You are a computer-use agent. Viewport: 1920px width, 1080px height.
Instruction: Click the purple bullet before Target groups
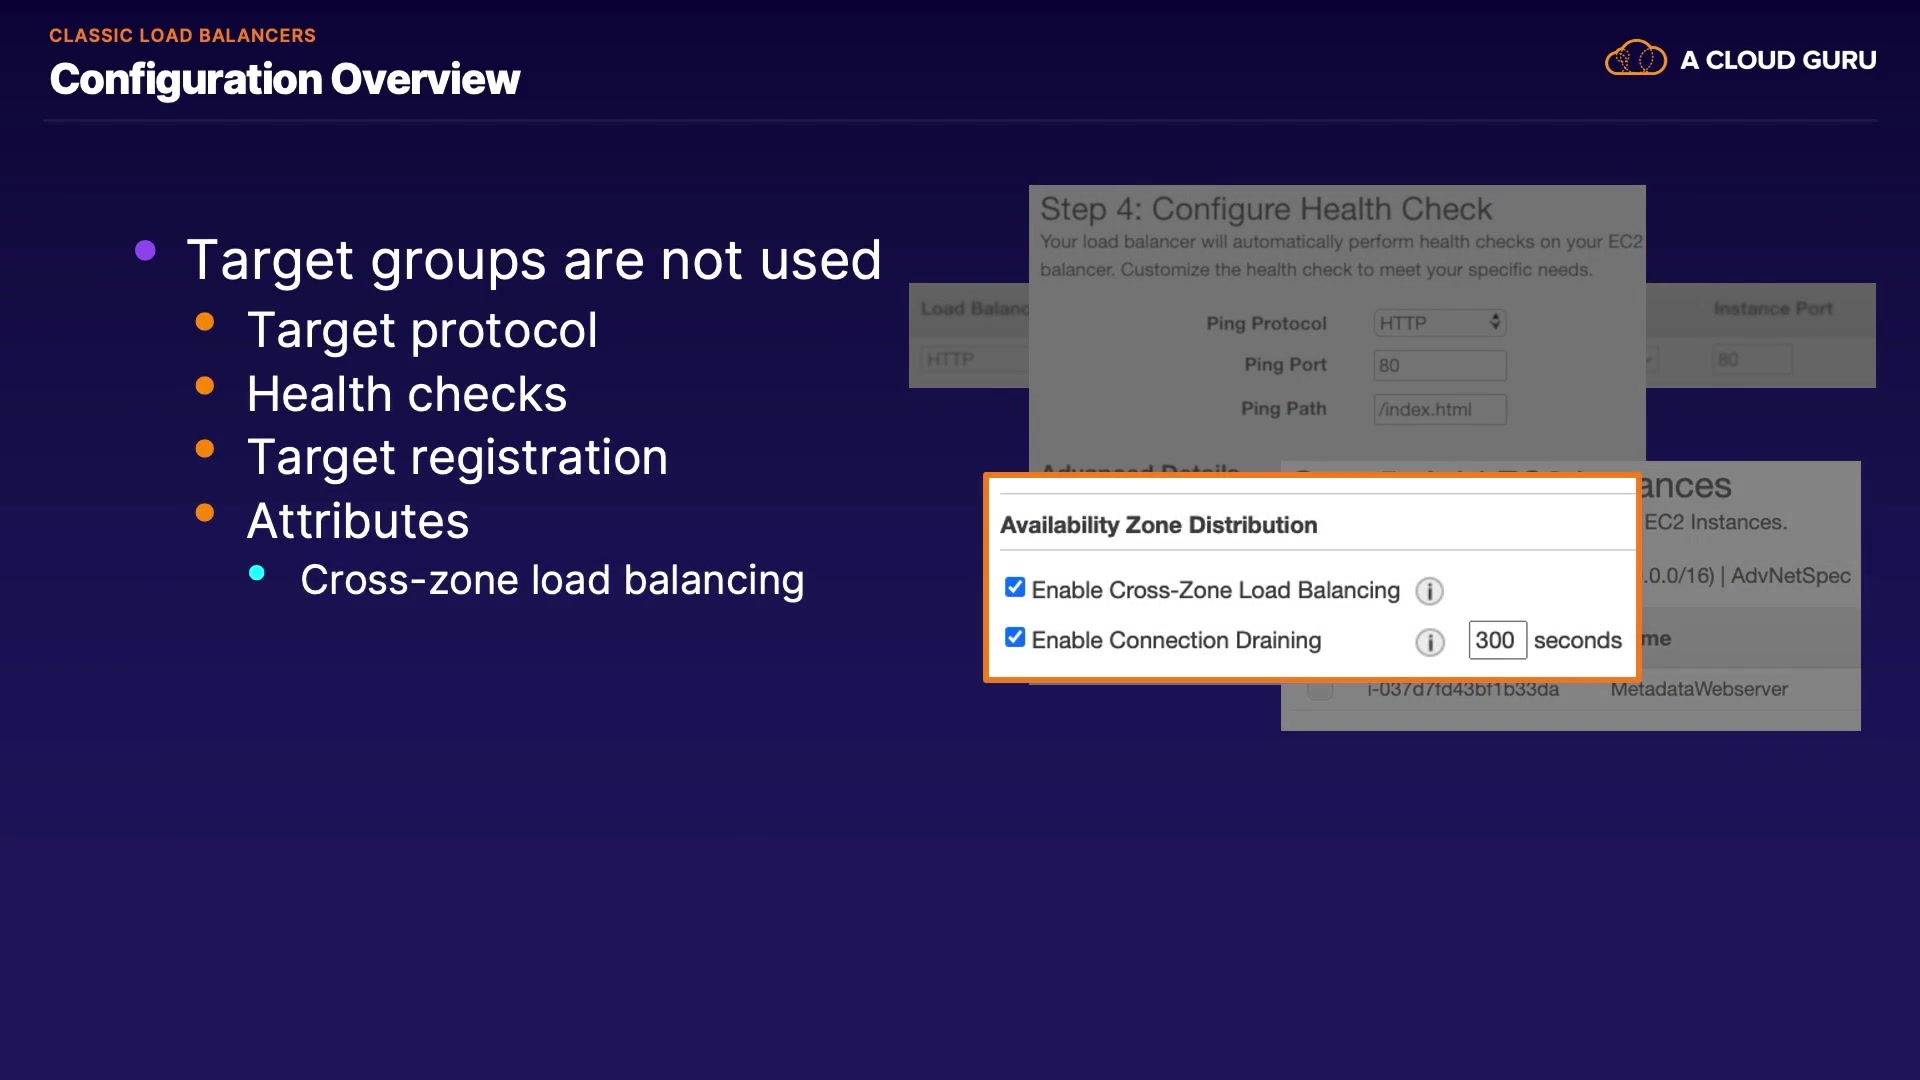[145, 250]
